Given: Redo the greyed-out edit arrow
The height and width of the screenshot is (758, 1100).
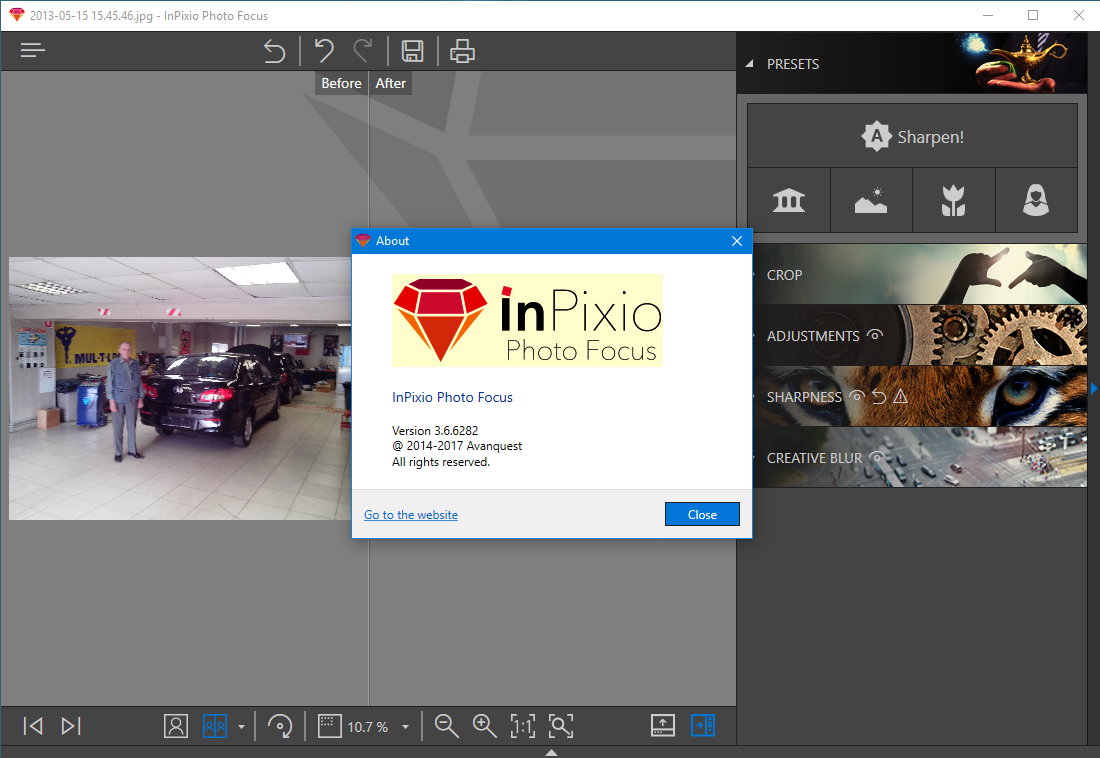Looking at the screenshot, I should coord(363,51).
